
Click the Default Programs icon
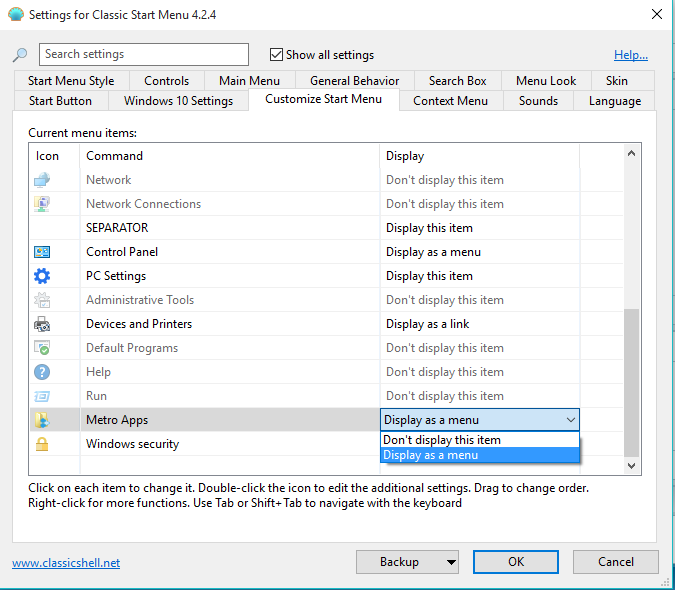42,348
